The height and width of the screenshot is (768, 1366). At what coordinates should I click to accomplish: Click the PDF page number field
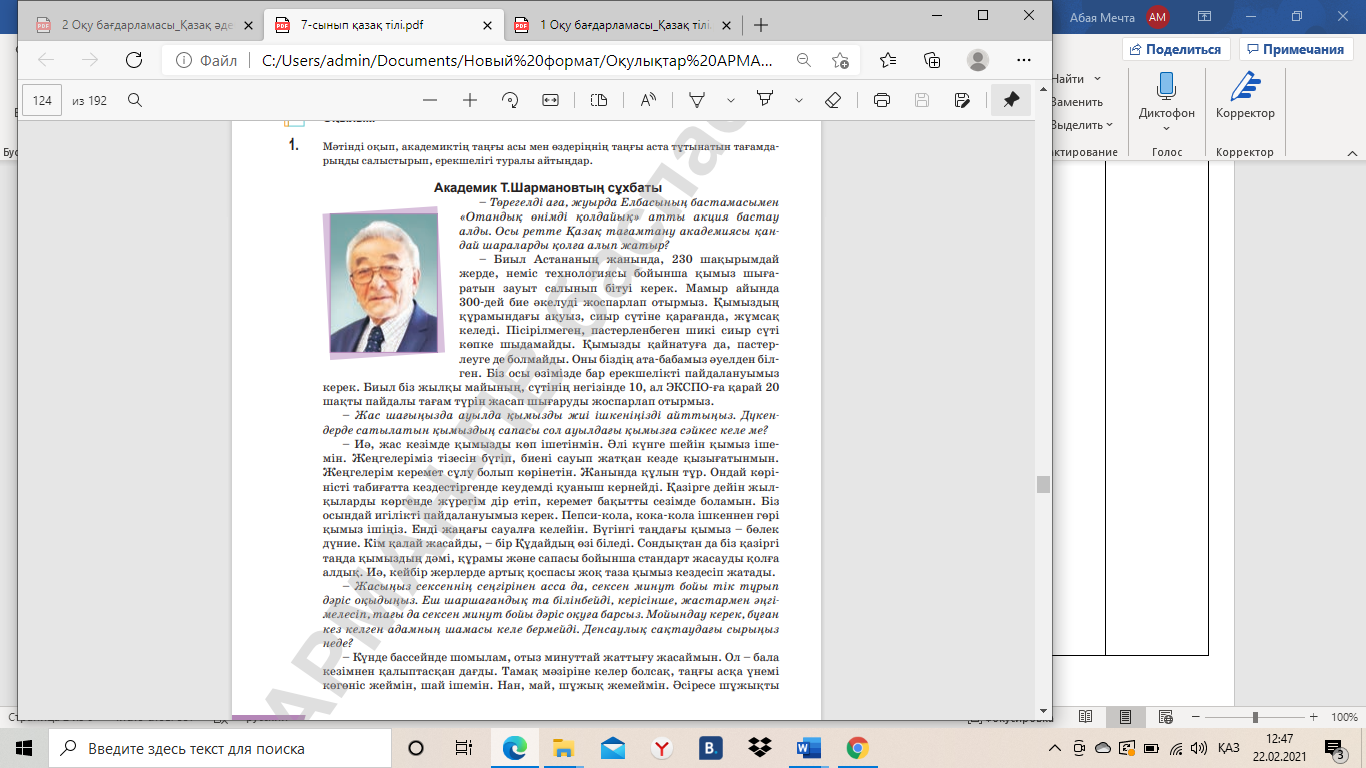pos(42,100)
